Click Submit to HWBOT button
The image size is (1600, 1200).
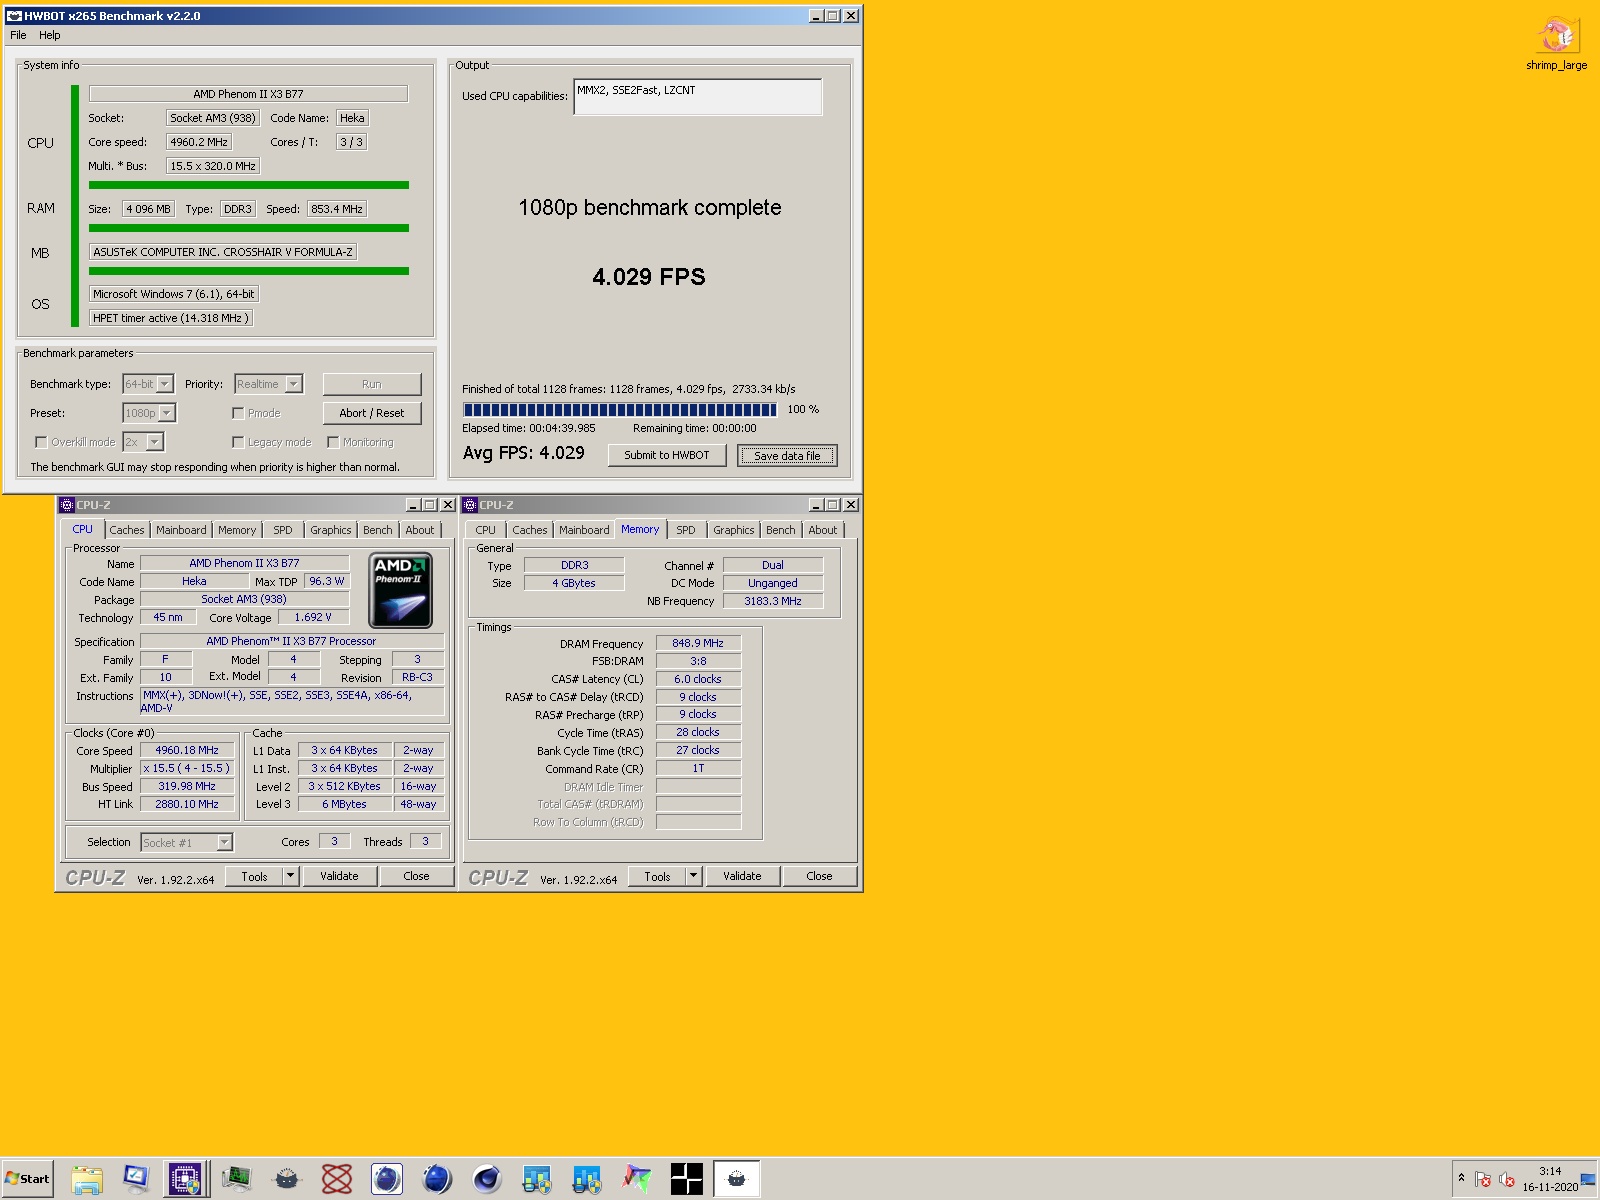pos(667,455)
